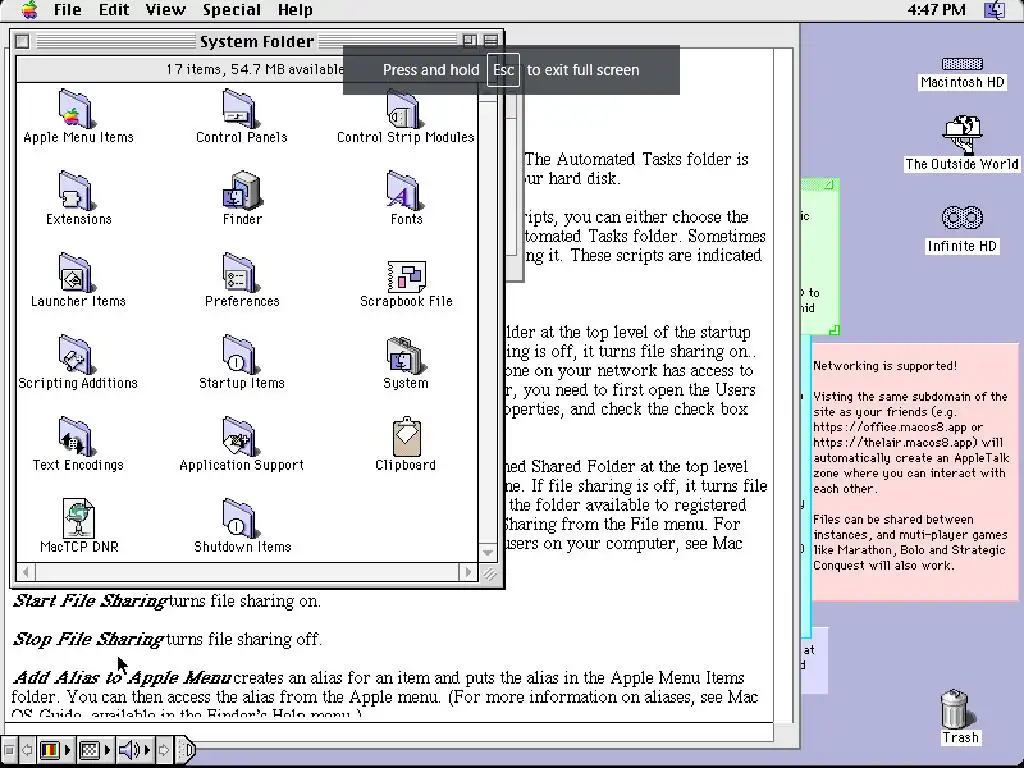This screenshot has width=1024, height=768.
Task: Collapse the control strip using its end tab
Action: (186, 750)
